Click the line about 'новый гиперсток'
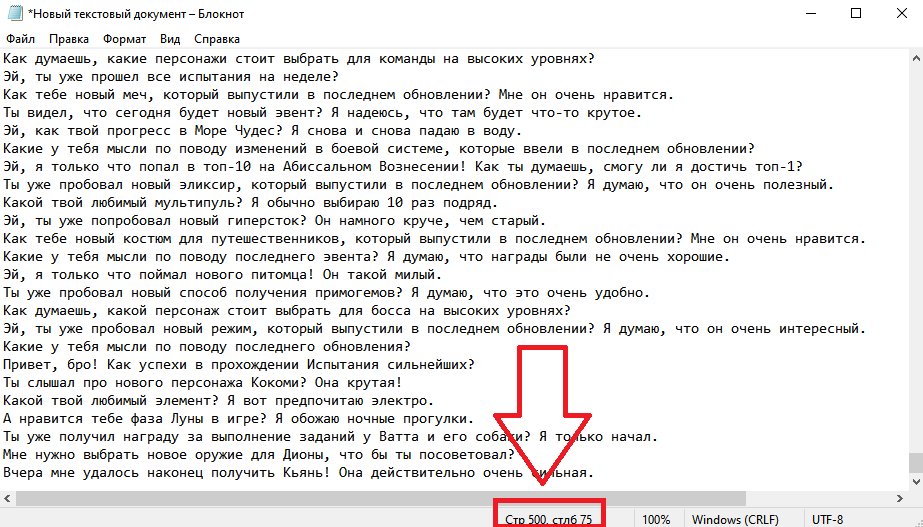 pos(274,220)
